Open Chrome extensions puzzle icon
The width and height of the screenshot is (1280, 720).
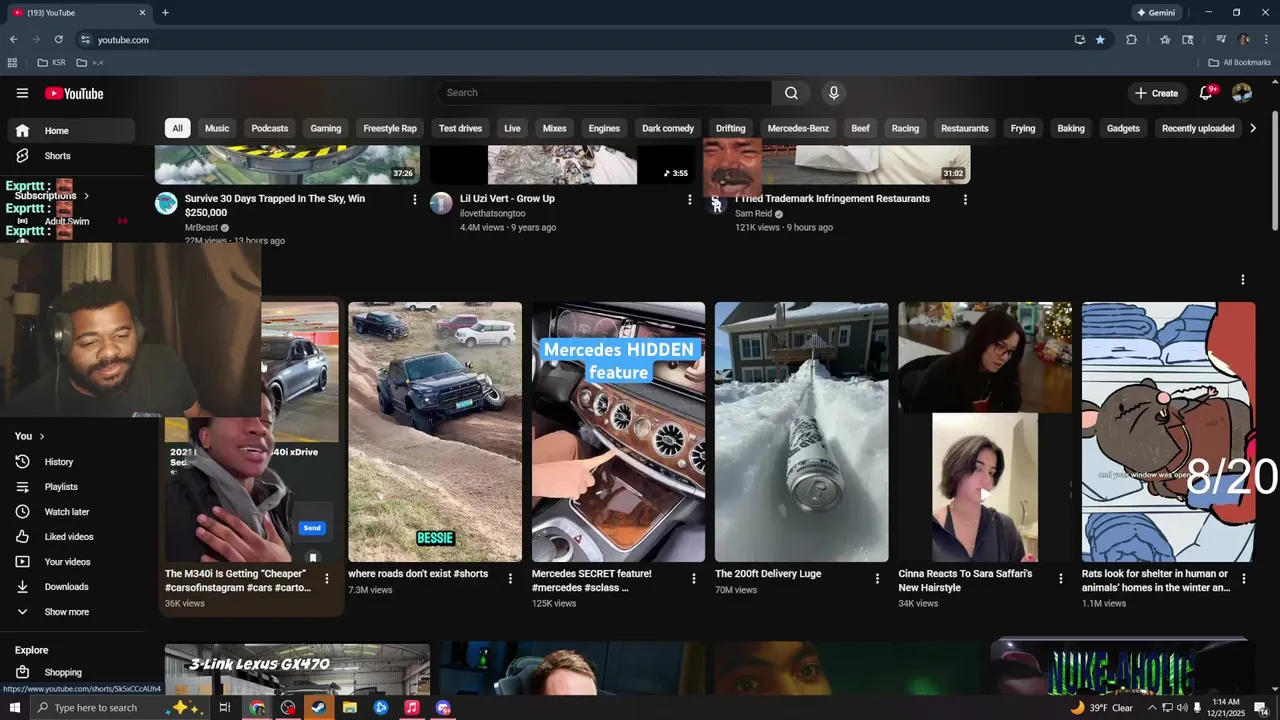coord(1132,40)
